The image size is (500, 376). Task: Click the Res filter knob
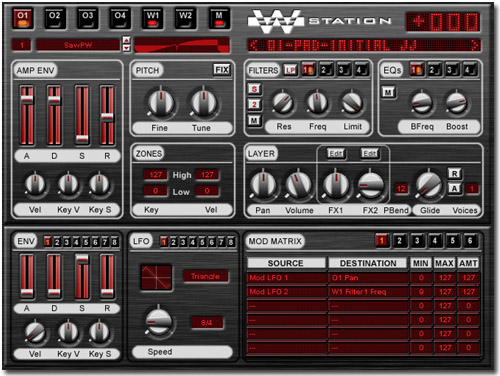283,102
